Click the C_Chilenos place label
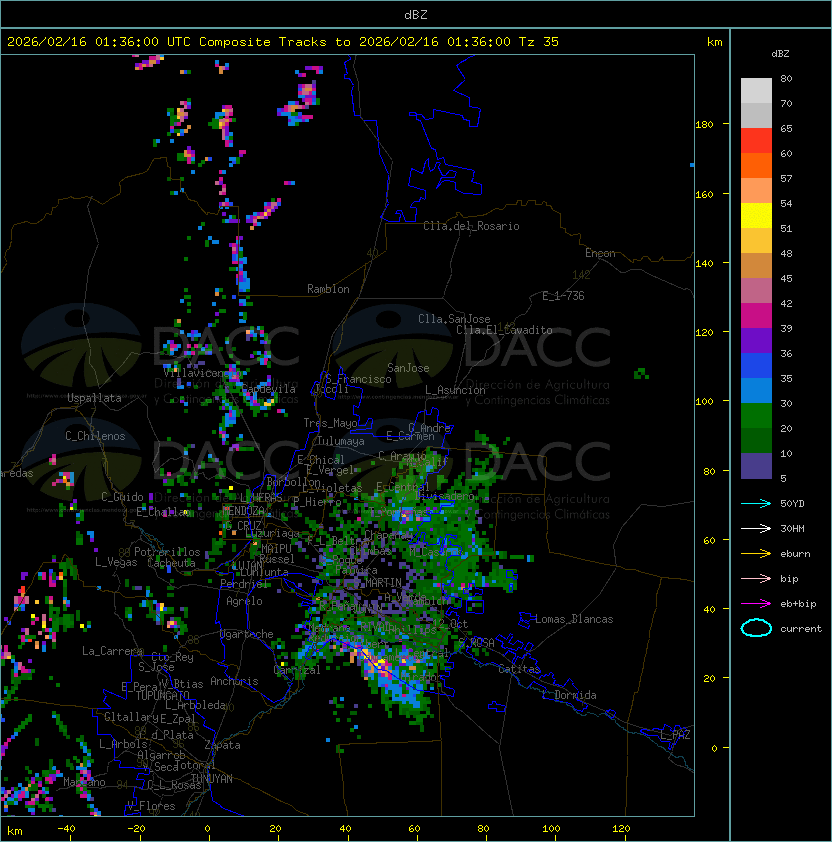 (x=95, y=436)
